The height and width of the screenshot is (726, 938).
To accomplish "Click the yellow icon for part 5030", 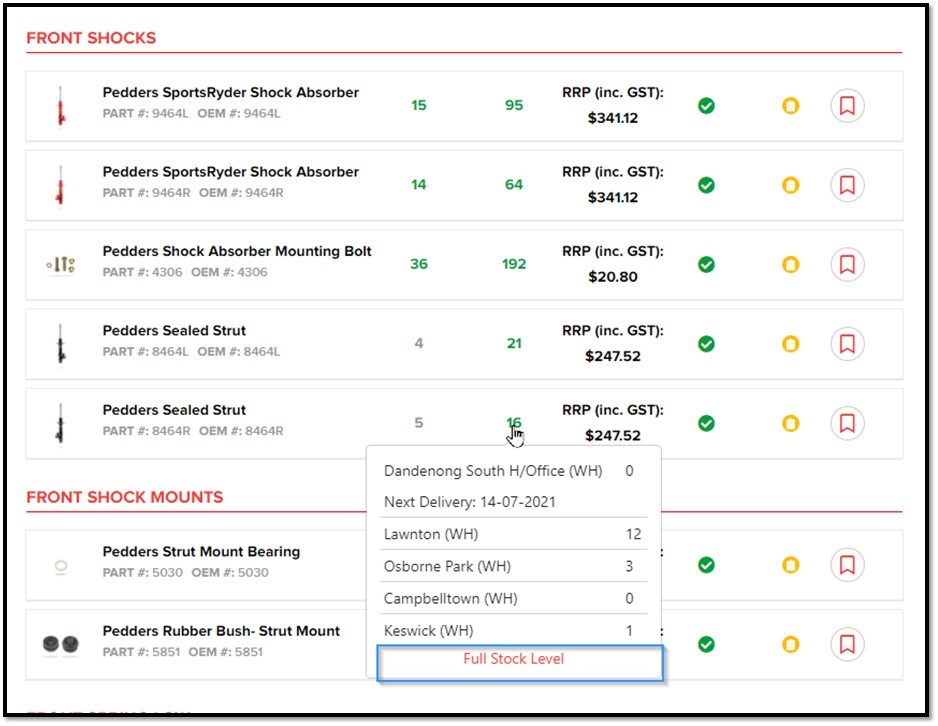I will [790, 565].
